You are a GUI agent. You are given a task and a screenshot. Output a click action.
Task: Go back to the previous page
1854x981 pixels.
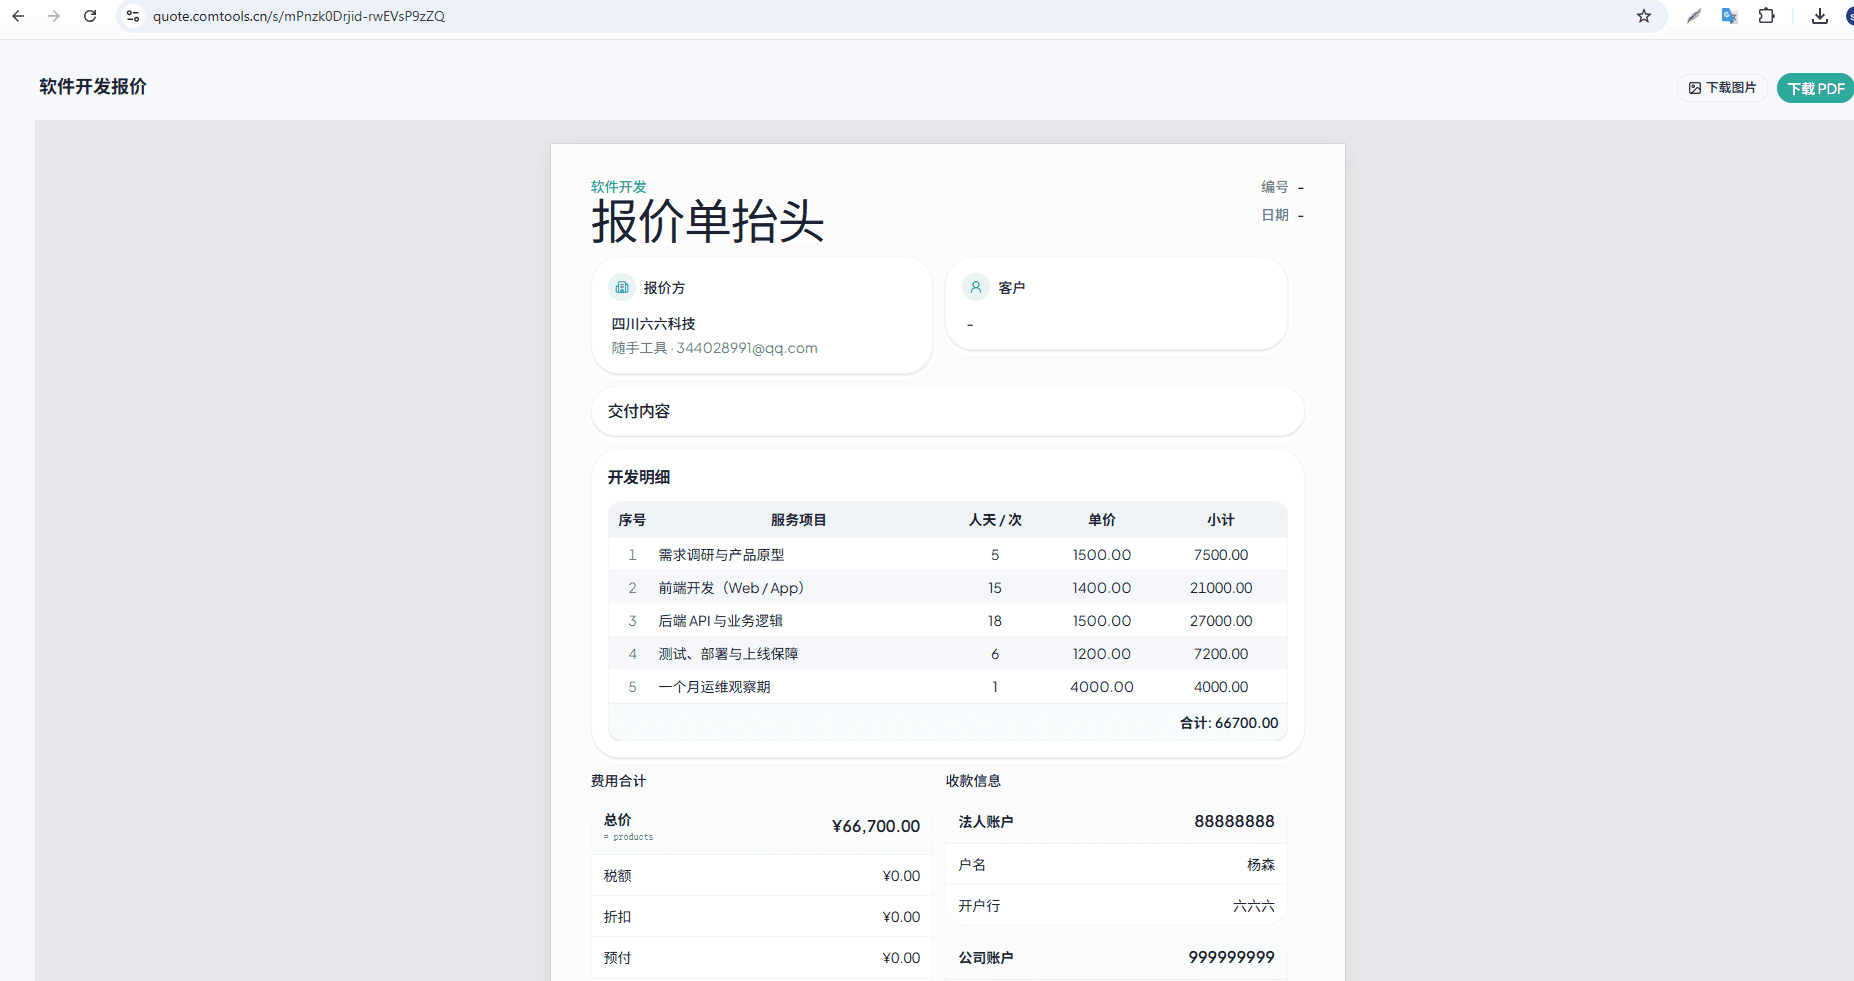point(18,16)
